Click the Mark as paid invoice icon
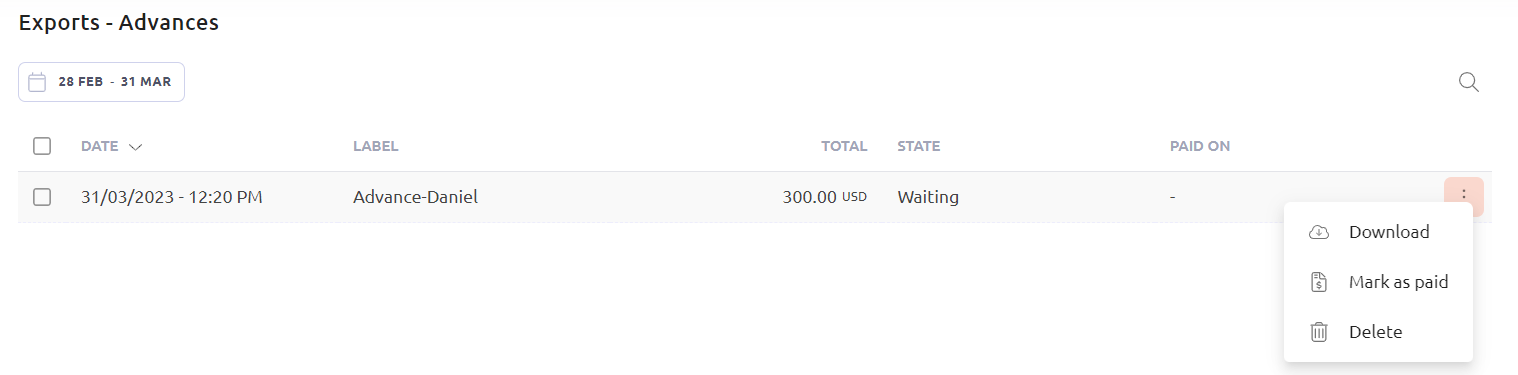Image resolution: width=1518 pixels, height=375 pixels. click(x=1319, y=282)
